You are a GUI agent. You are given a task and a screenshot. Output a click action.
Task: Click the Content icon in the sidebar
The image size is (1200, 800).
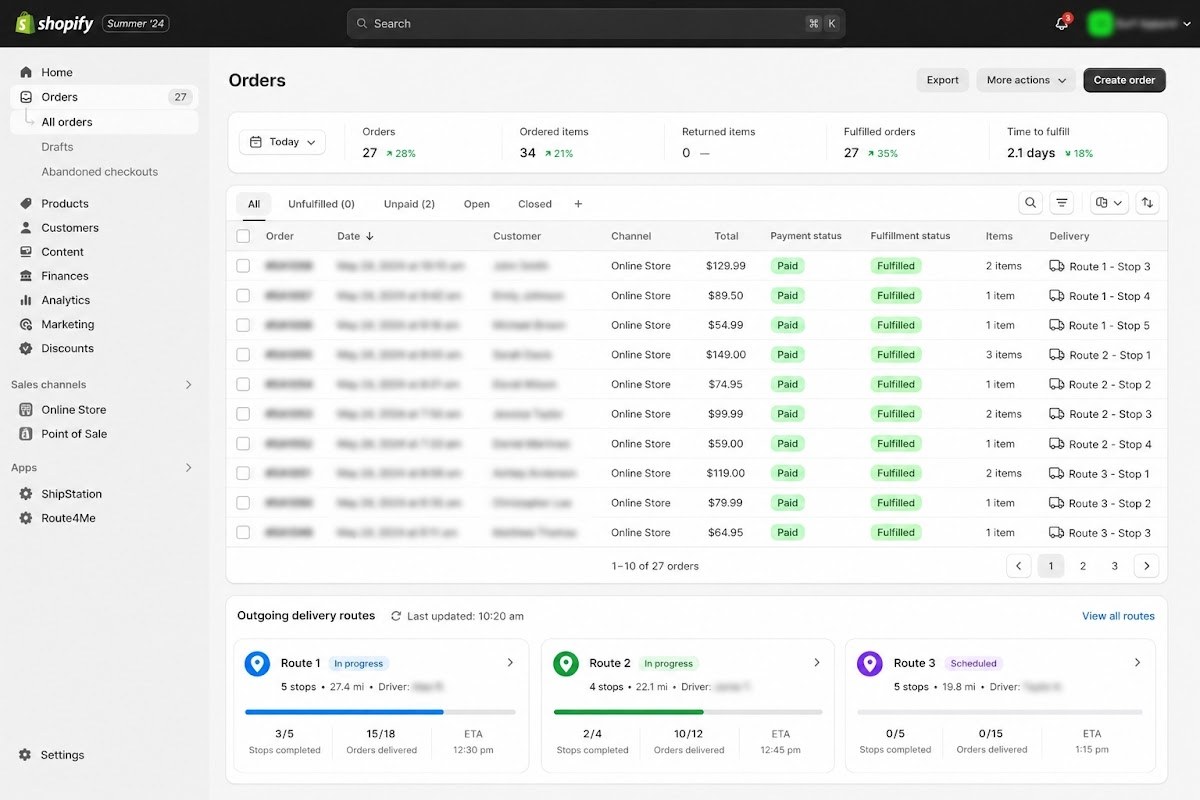click(26, 252)
